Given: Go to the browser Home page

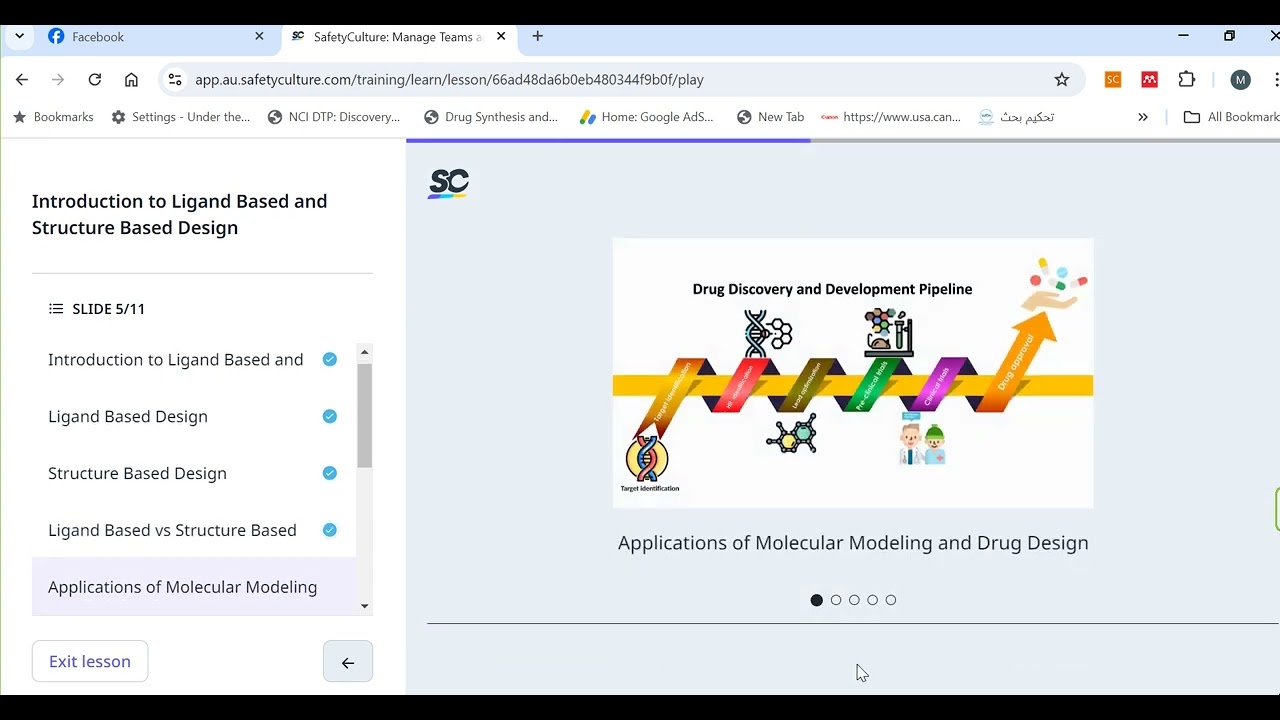Looking at the screenshot, I should pyautogui.click(x=131, y=80).
